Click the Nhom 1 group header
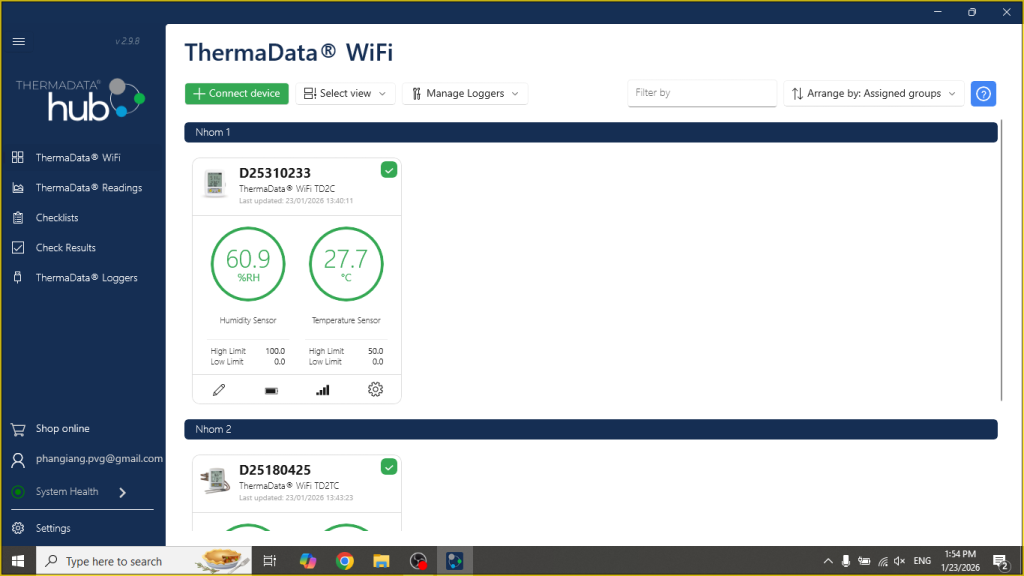The image size is (1024, 576). point(590,132)
